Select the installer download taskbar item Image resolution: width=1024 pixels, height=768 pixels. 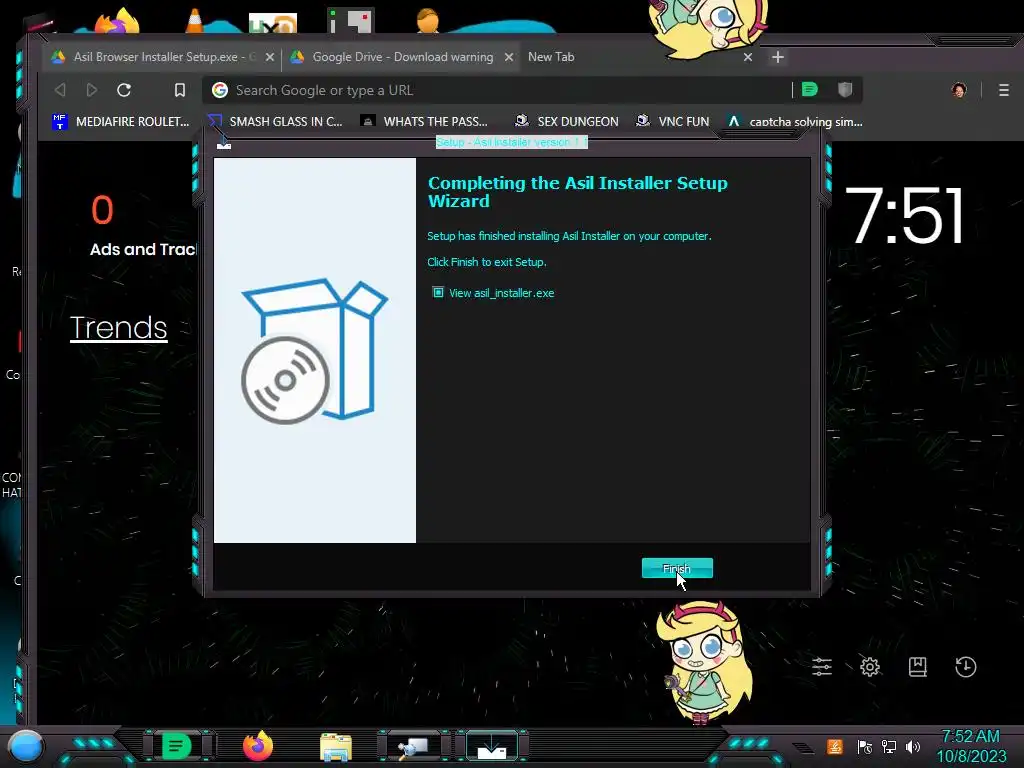coord(492,746)
